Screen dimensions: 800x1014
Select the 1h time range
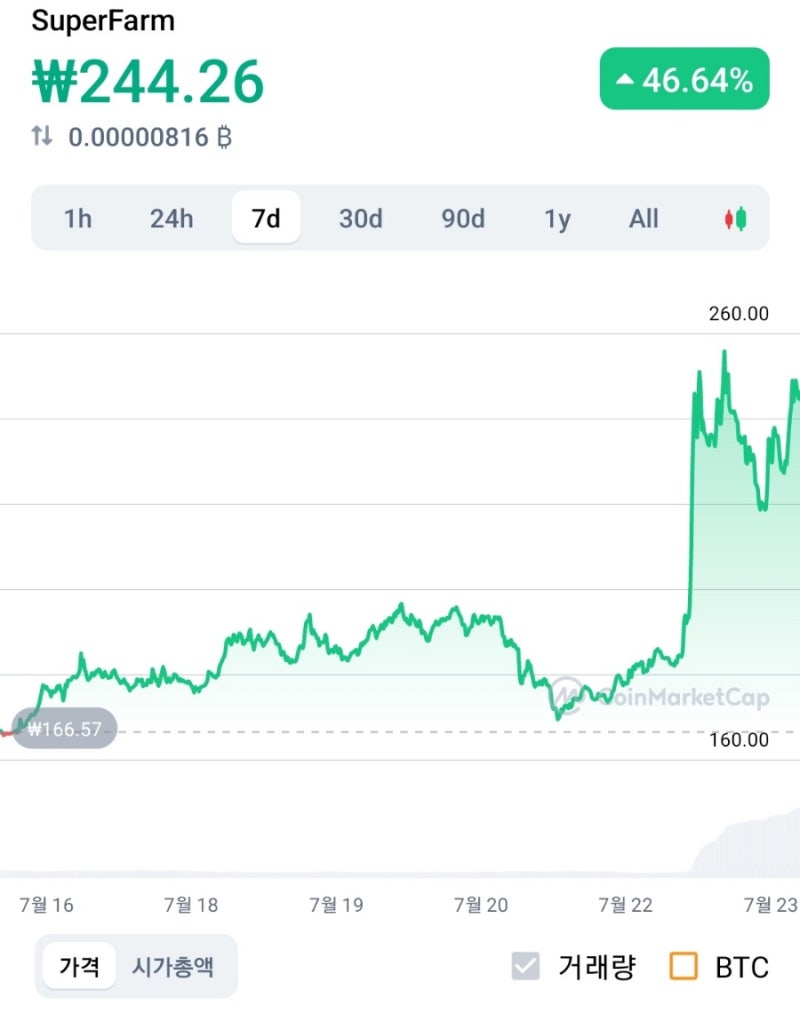coord(78,219)
